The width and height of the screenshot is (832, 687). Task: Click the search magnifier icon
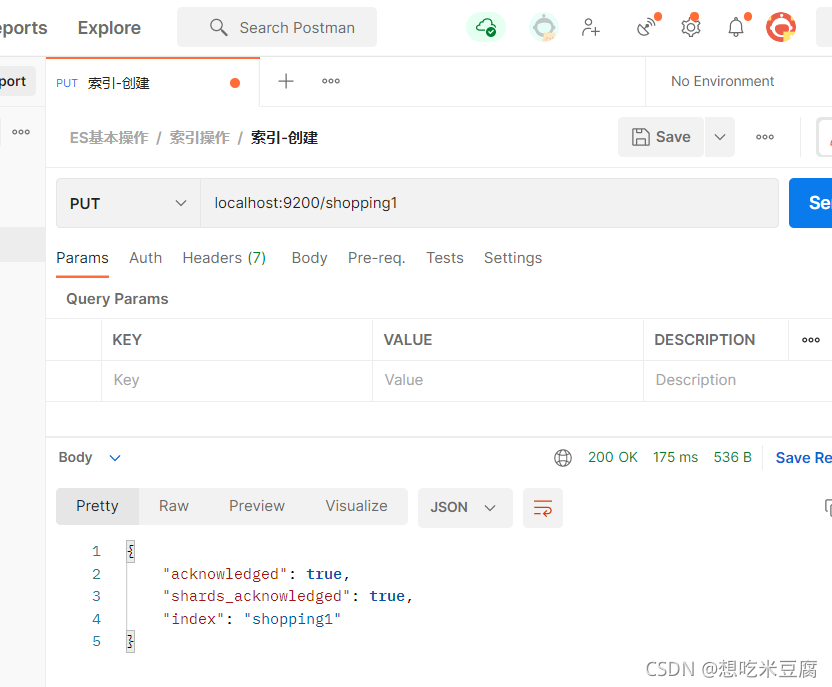coord(219,27)
